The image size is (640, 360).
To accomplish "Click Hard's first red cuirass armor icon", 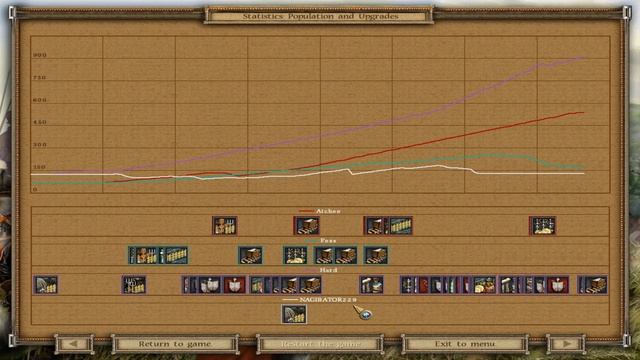I will click(235, 285).
